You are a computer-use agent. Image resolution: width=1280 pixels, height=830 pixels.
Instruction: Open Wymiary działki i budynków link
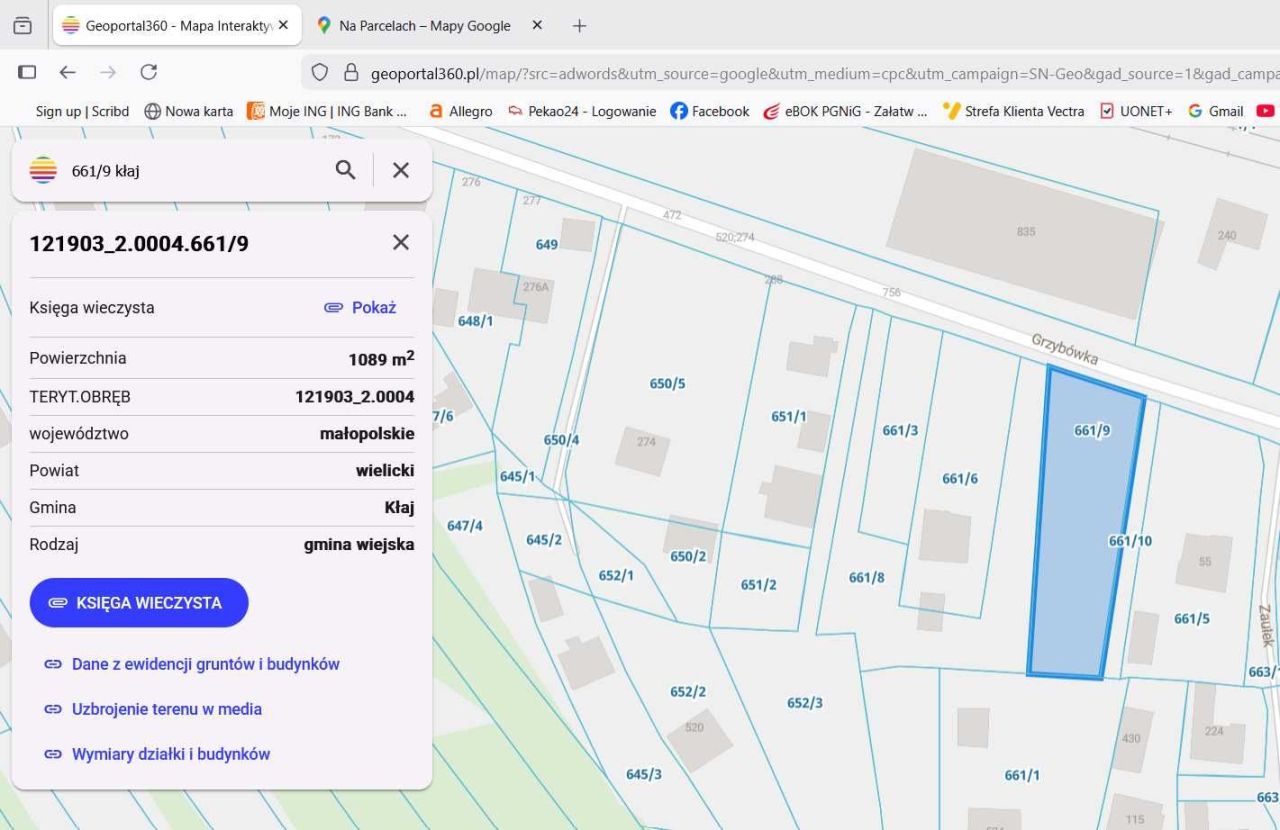point(170,754)
